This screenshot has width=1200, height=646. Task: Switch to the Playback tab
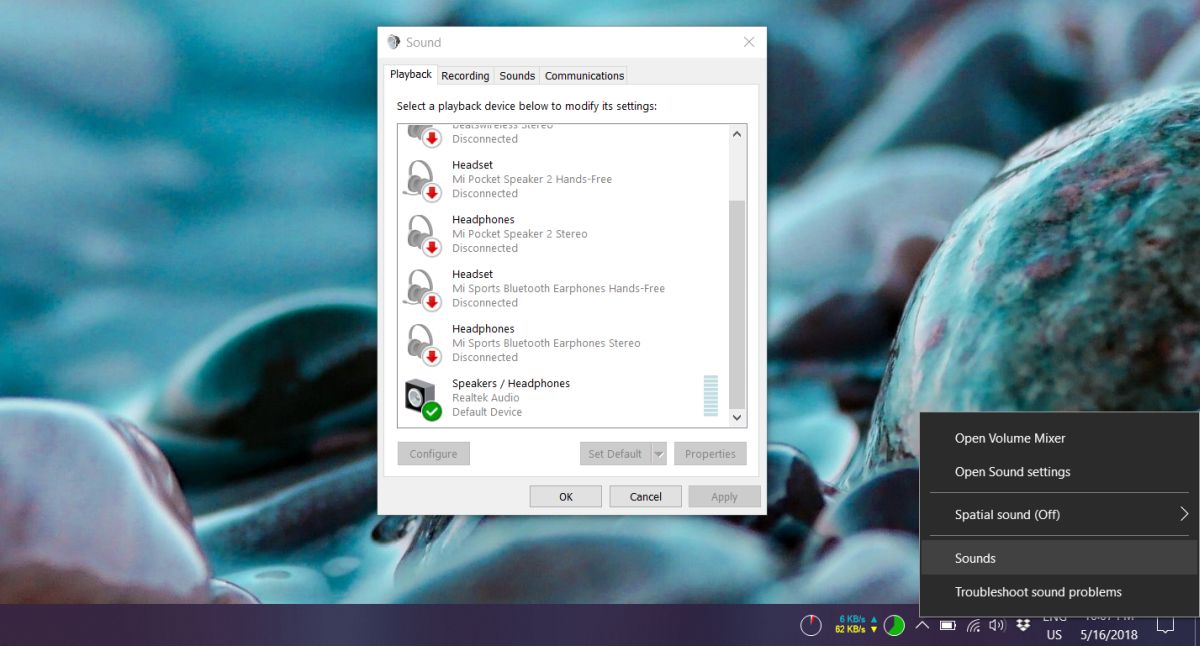[411, 74]
